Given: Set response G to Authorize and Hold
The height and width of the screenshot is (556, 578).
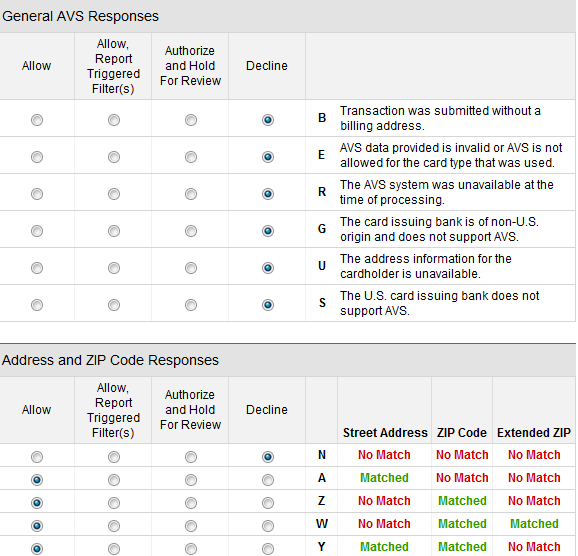Looking at the screenshot, I should click(191, 231).
